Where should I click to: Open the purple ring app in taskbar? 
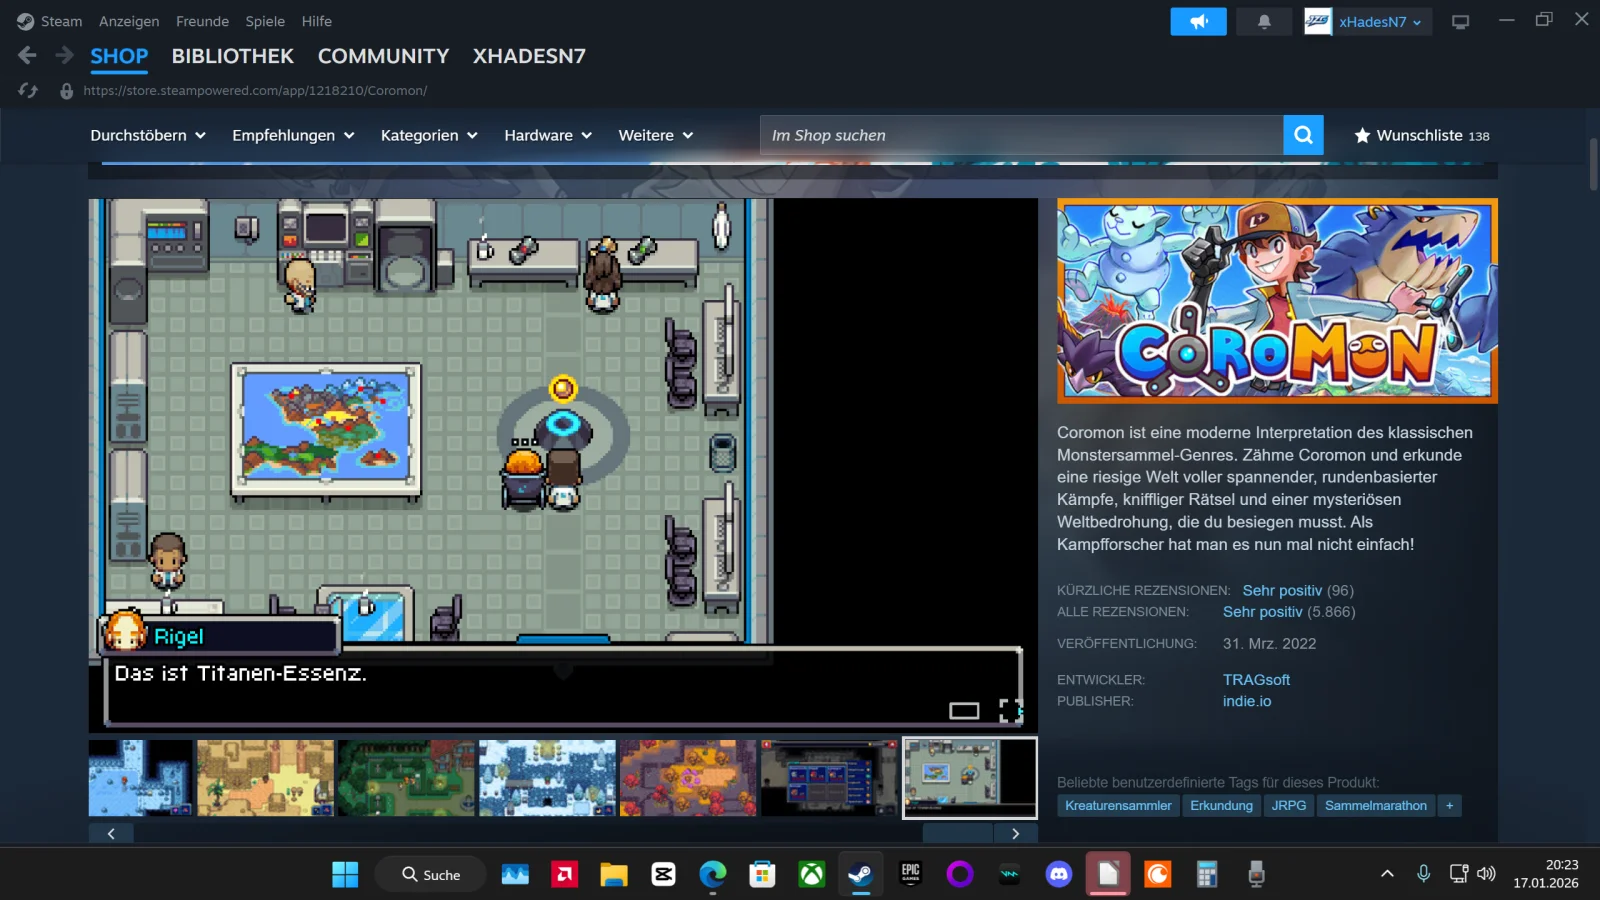(960, 875)
